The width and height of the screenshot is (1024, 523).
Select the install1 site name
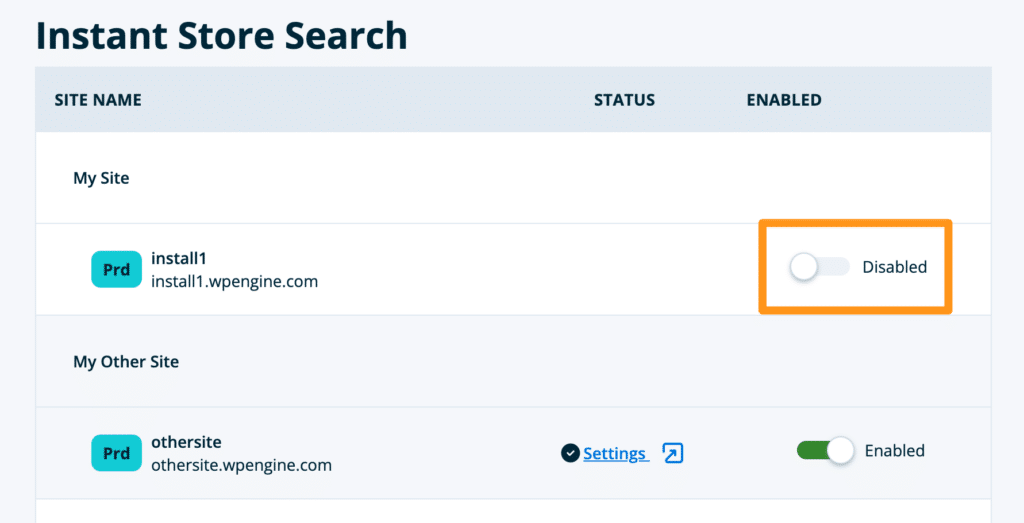[x=179, y=258]
